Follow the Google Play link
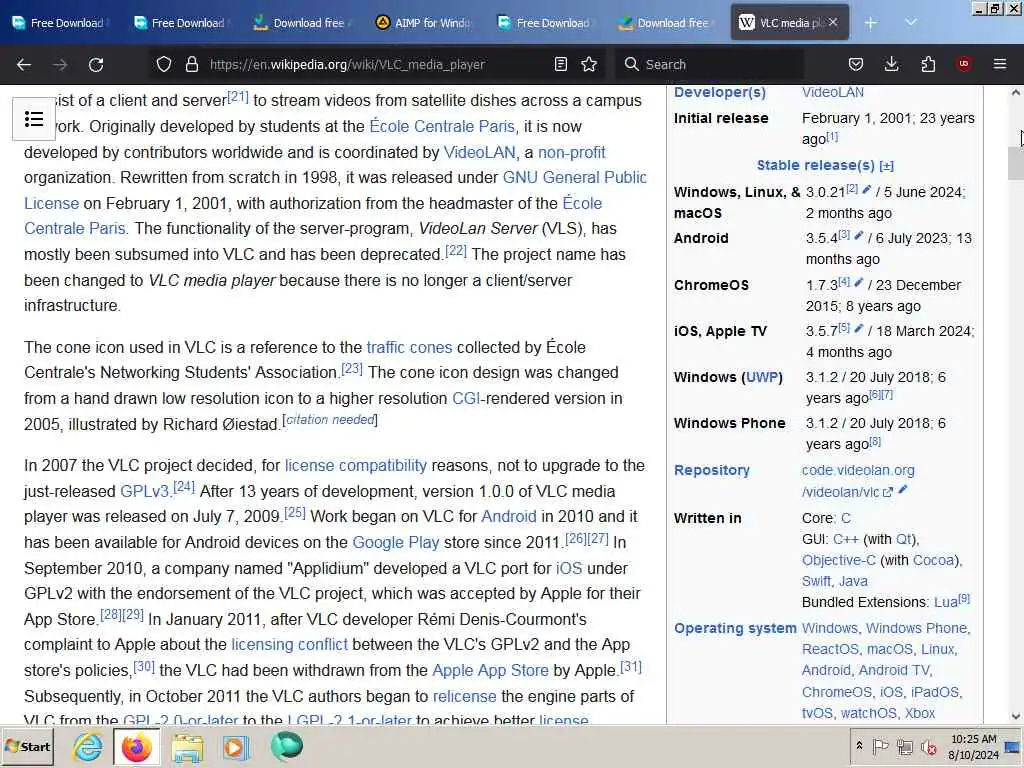 396,543
